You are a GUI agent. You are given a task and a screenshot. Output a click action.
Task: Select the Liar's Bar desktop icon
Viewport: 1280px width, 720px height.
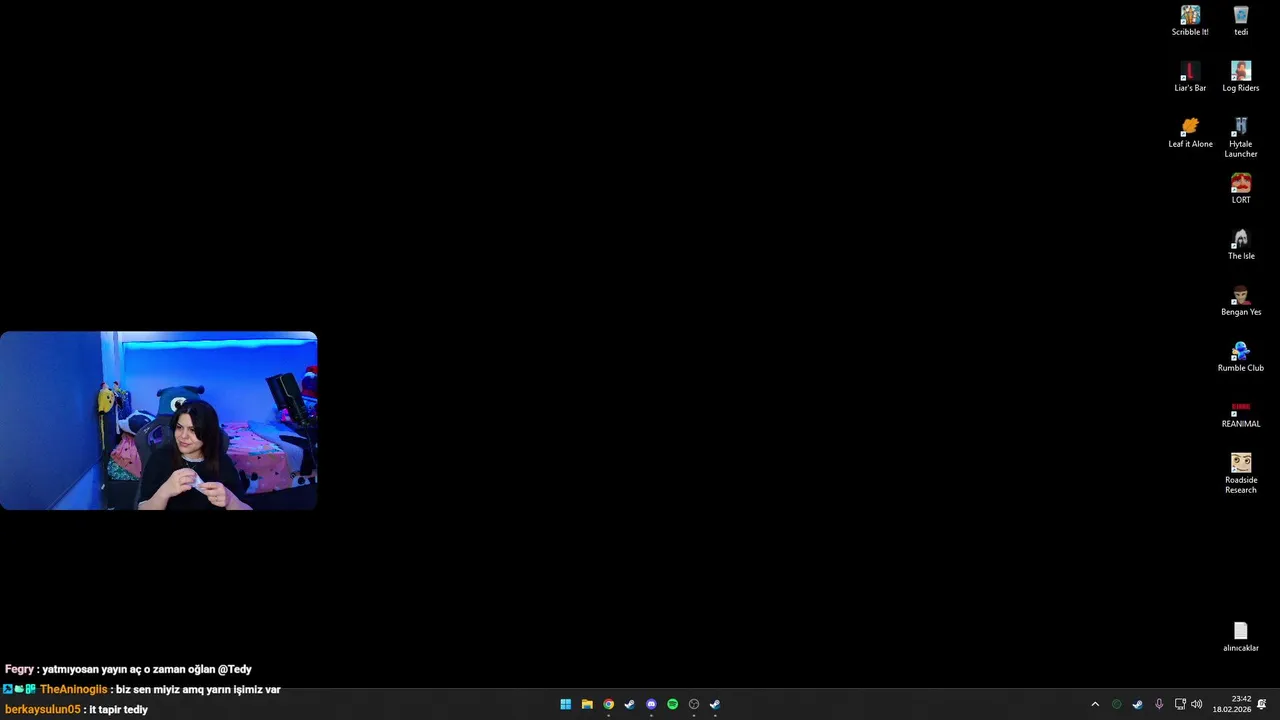pyautogui.click(x=1190, y=77)
